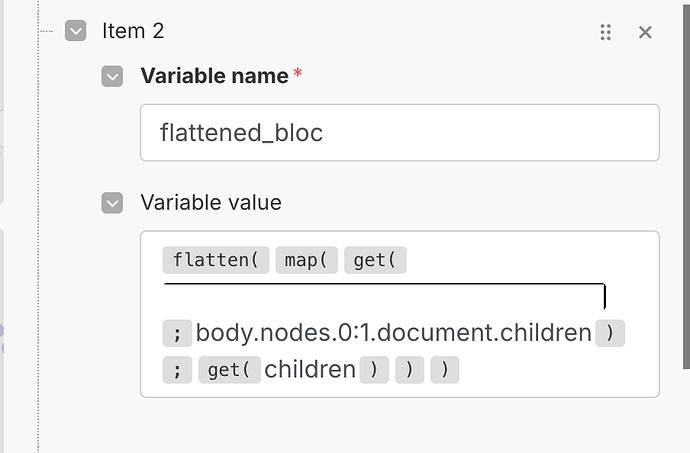
Task: Select the flatten( function pill
Action: [x=216, y=260]
